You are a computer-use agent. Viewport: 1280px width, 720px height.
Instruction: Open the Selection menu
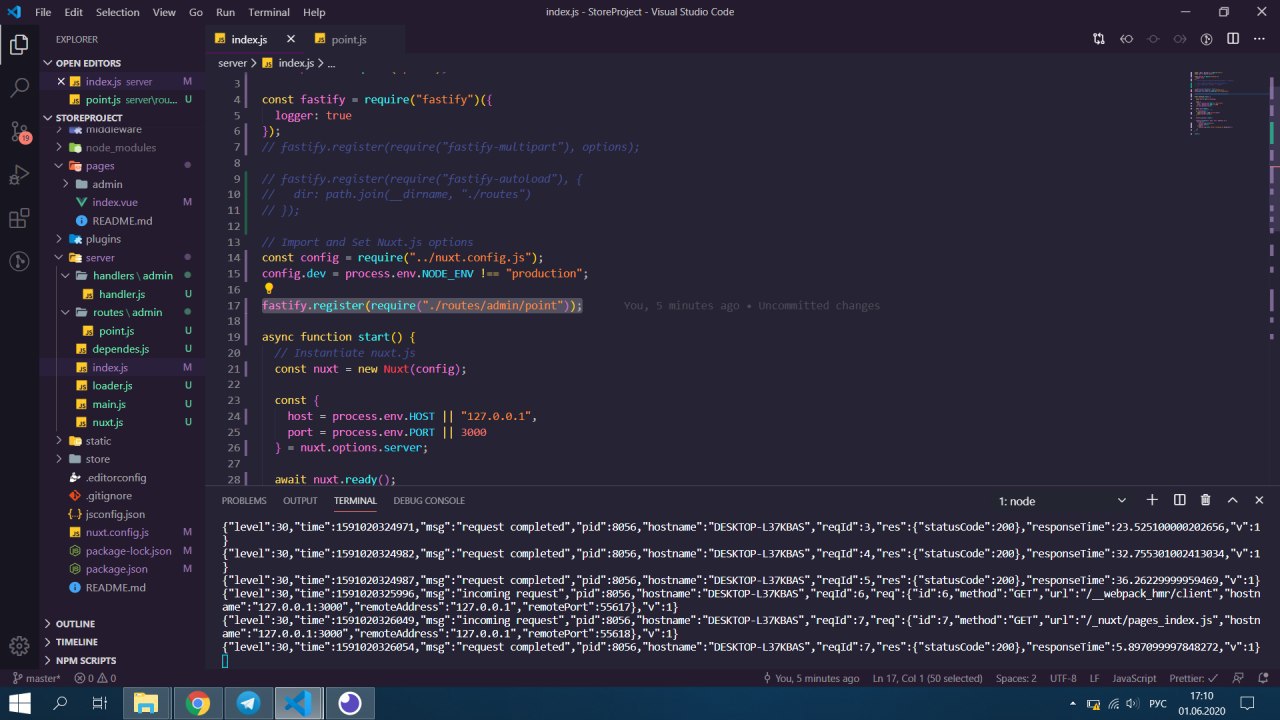118,12
